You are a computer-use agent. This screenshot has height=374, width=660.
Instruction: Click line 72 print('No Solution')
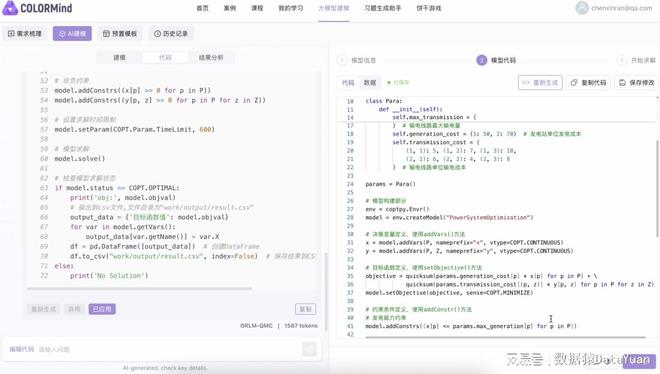pyautogui.click(x=109, y=276)
